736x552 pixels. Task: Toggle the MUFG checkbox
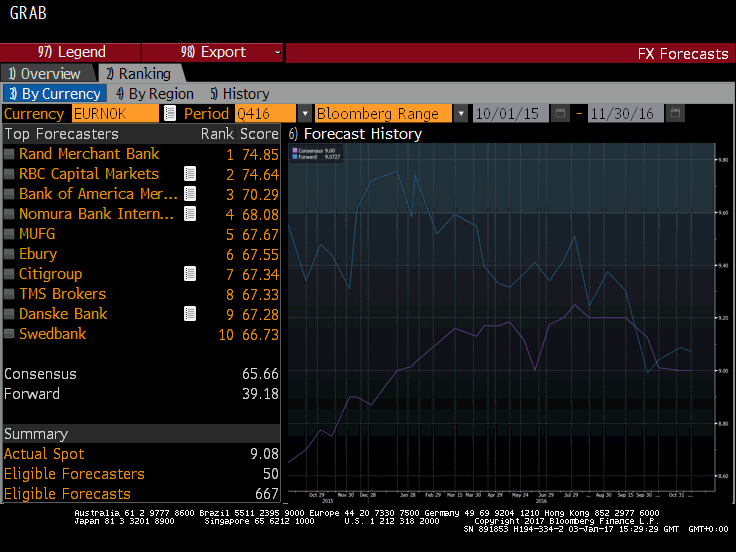(9, 234)
